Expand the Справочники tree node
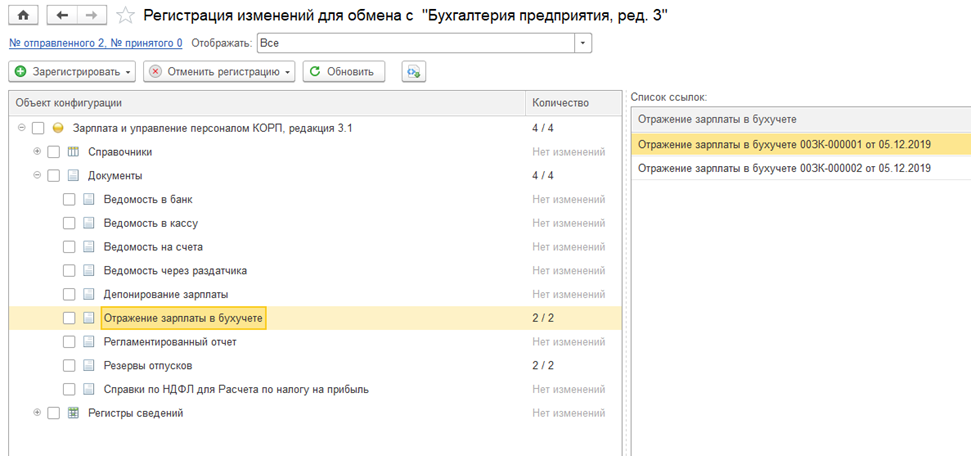 tap(37, 151)
